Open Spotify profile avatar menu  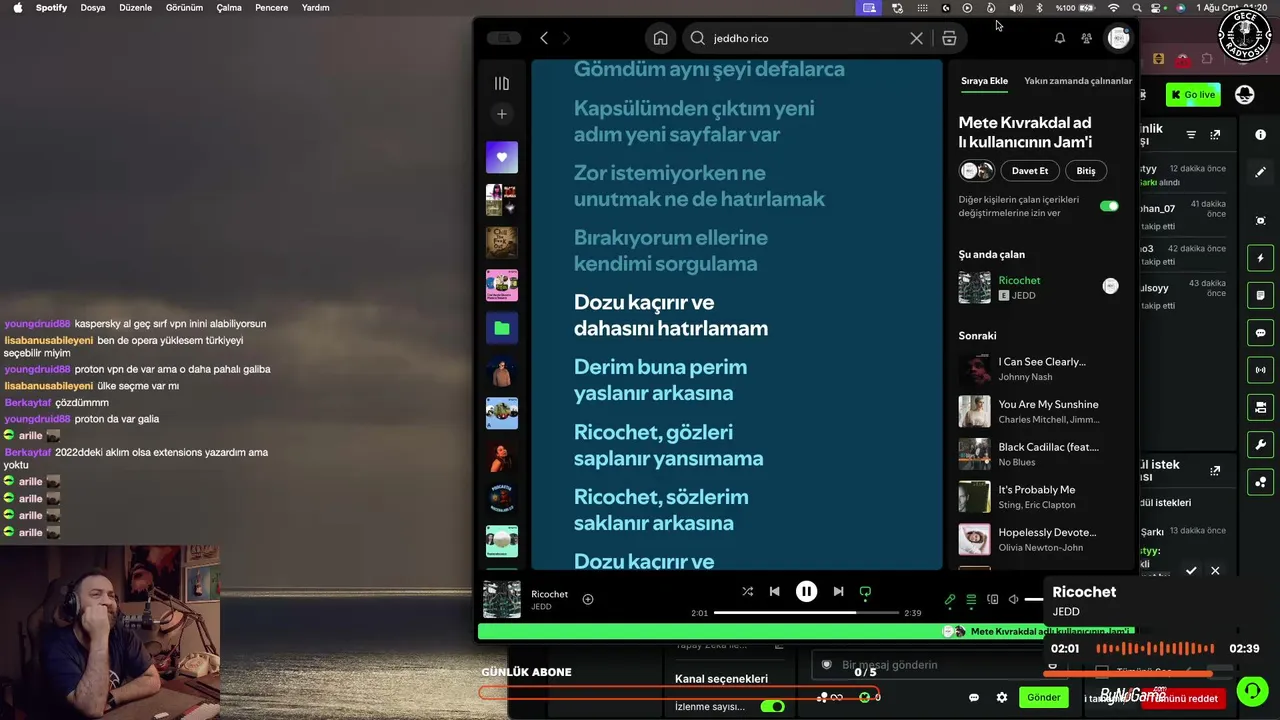1118,38
